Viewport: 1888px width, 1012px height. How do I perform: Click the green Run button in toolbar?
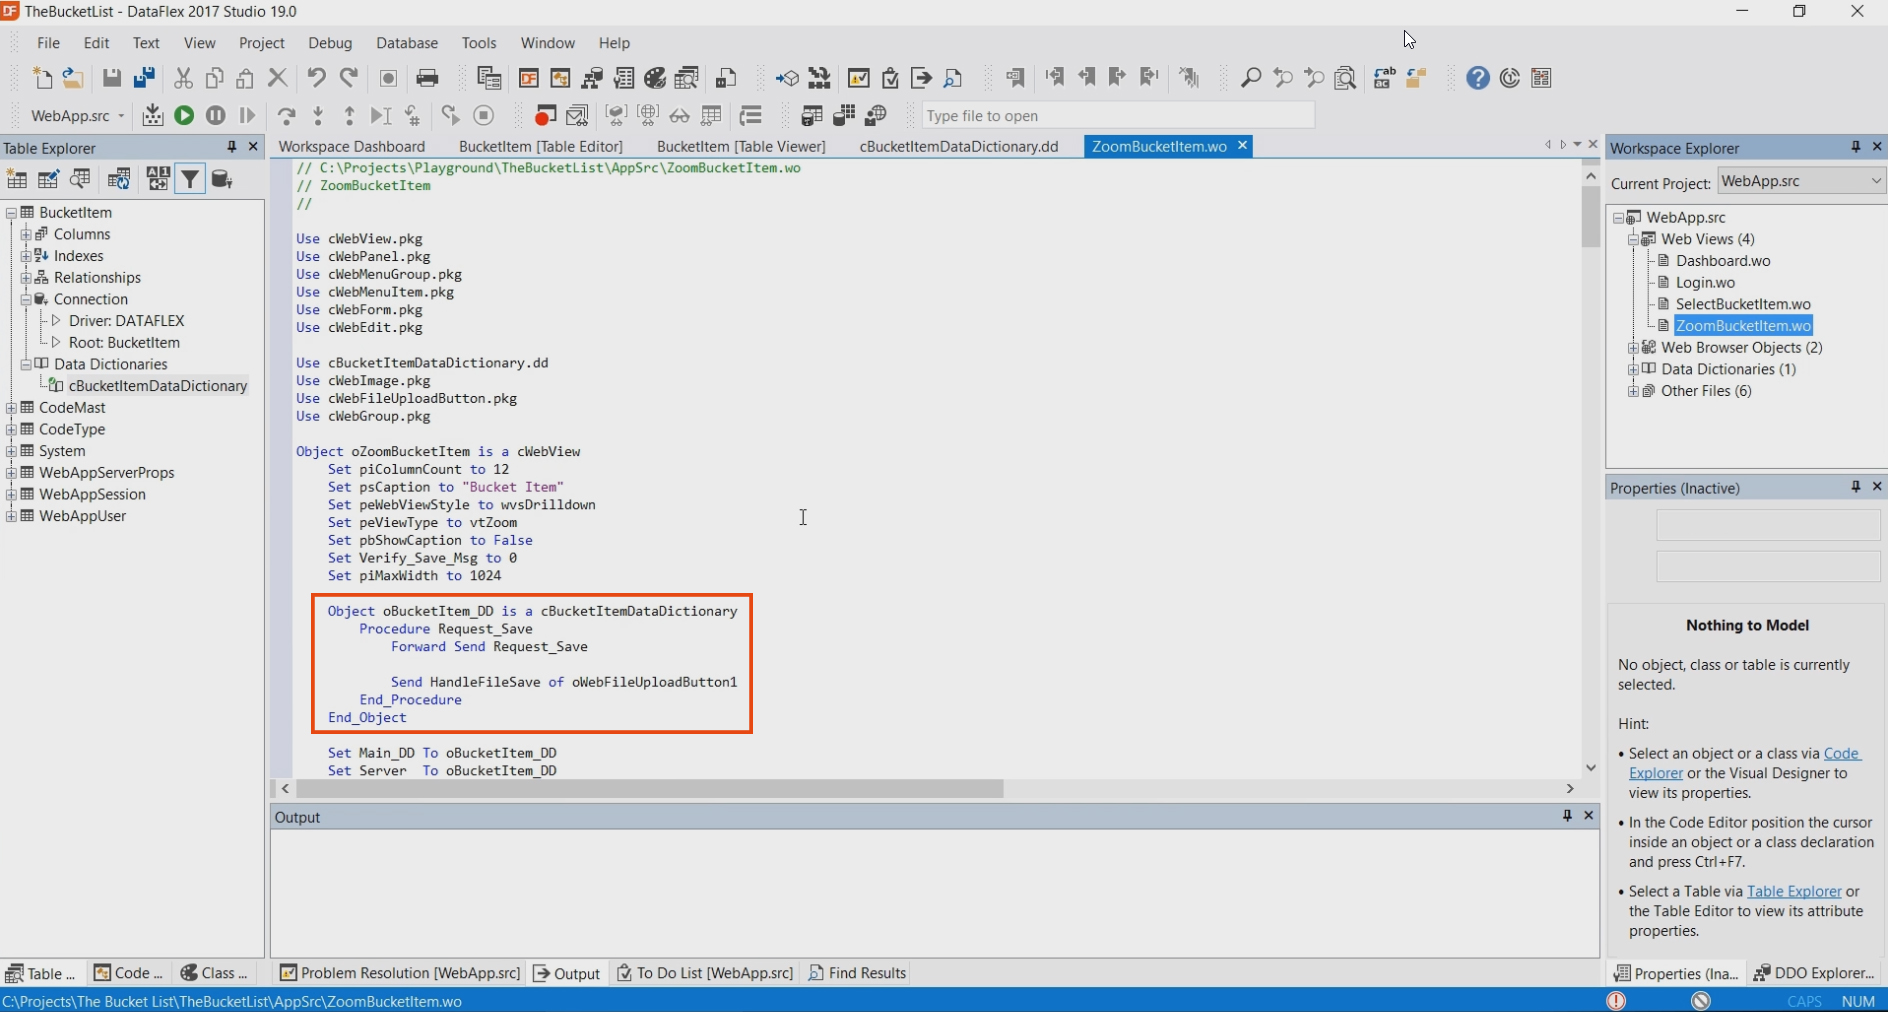tap(184, 116)
